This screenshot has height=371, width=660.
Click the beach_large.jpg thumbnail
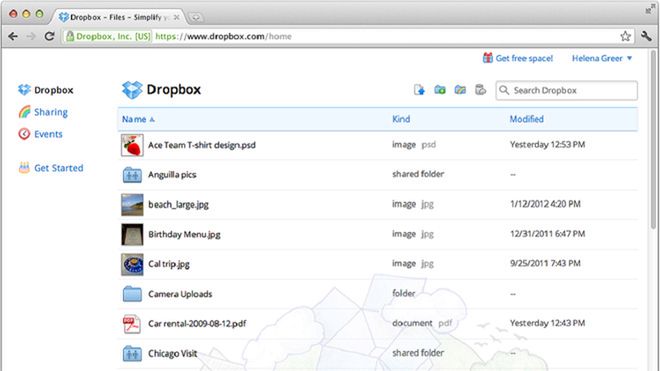click(x=132, y=205)
